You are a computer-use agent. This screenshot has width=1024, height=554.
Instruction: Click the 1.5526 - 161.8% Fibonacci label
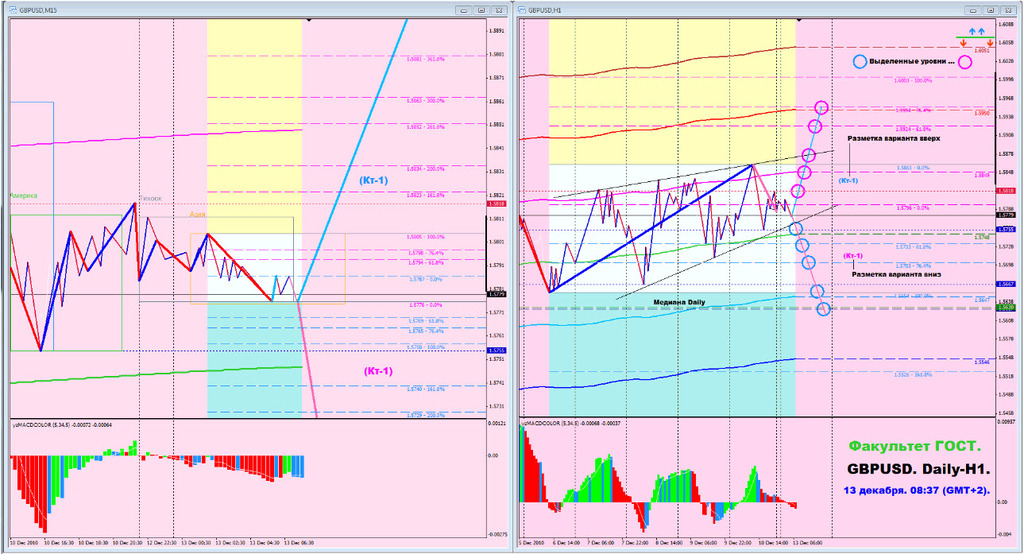point(913,375)
